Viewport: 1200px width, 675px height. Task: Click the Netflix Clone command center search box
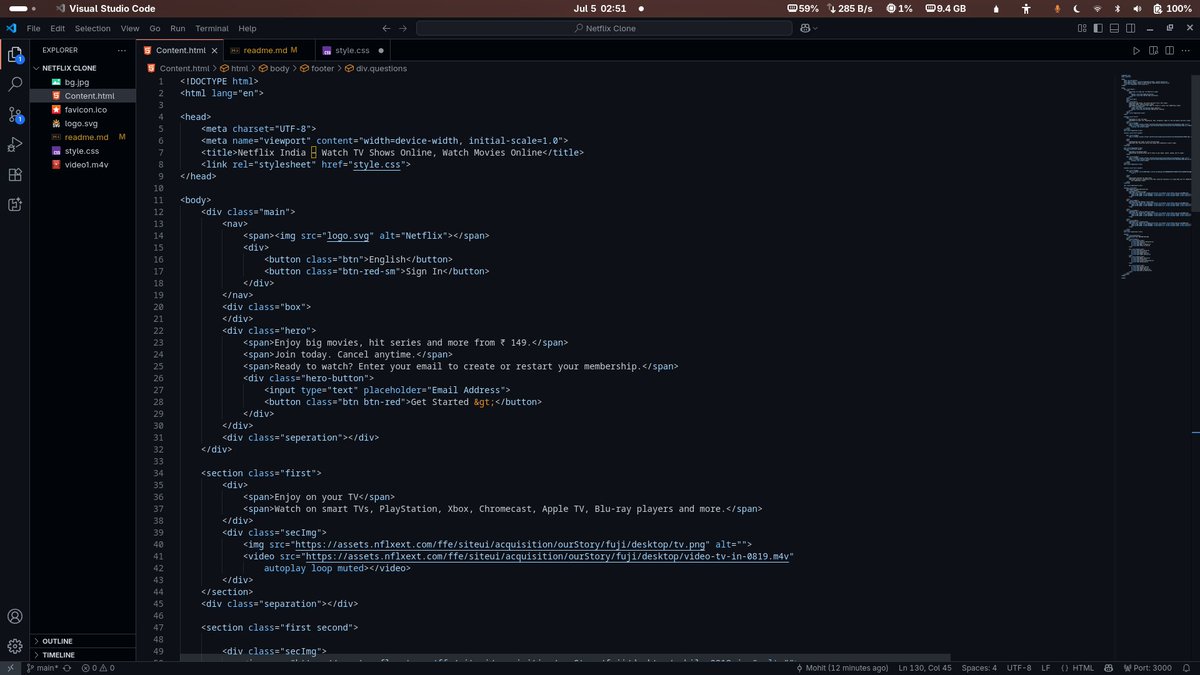603,28
